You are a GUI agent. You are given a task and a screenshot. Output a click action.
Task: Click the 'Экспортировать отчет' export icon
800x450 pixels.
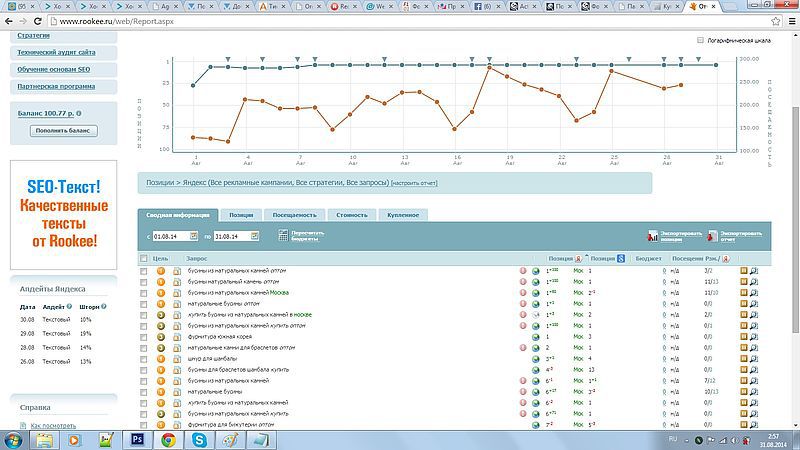pos(713,237)
